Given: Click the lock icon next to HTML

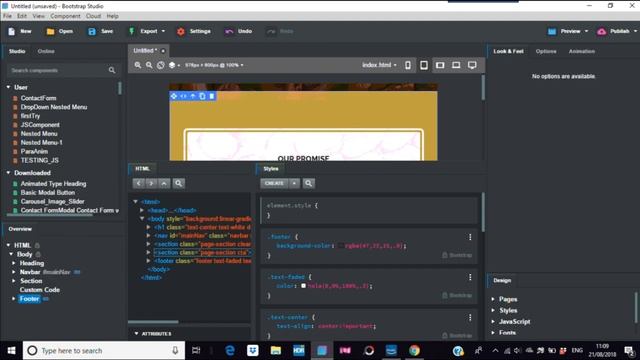Looking at the screenshot, I should click(x=37, y=245).
